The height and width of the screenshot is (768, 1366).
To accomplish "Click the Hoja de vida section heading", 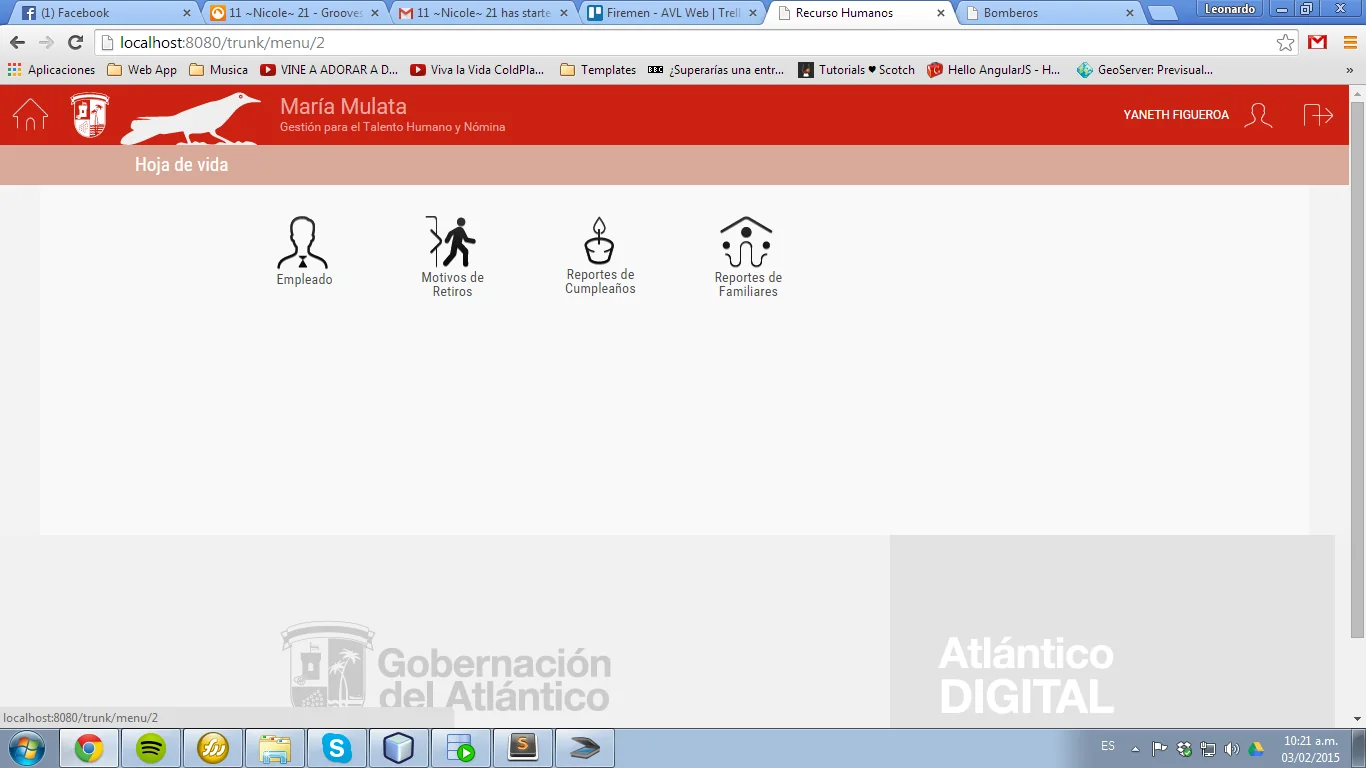I will [x=181, y=165].
